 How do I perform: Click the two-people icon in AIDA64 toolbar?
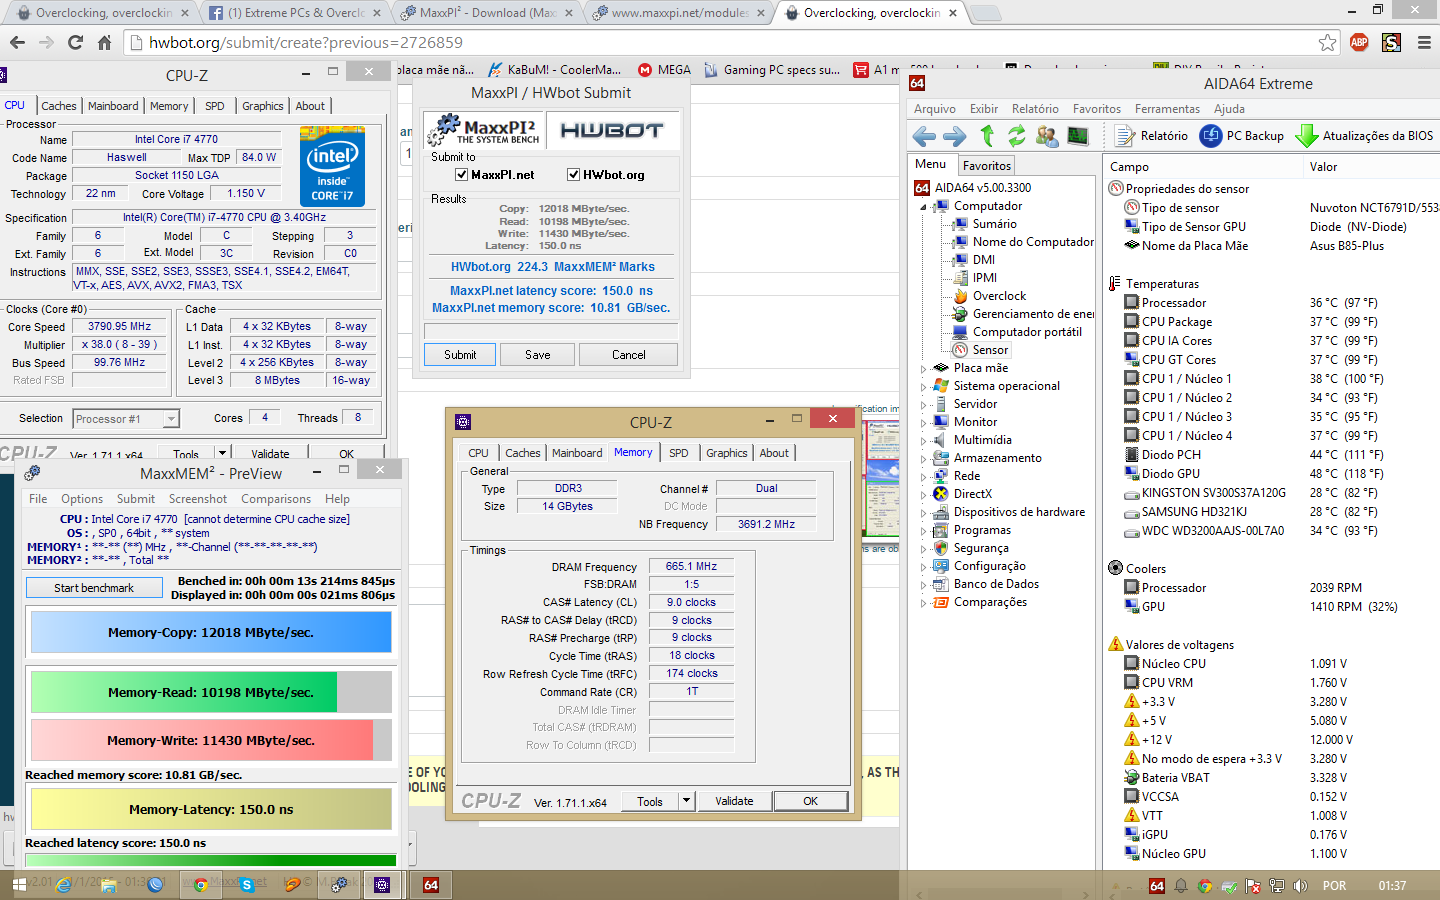1047,136
